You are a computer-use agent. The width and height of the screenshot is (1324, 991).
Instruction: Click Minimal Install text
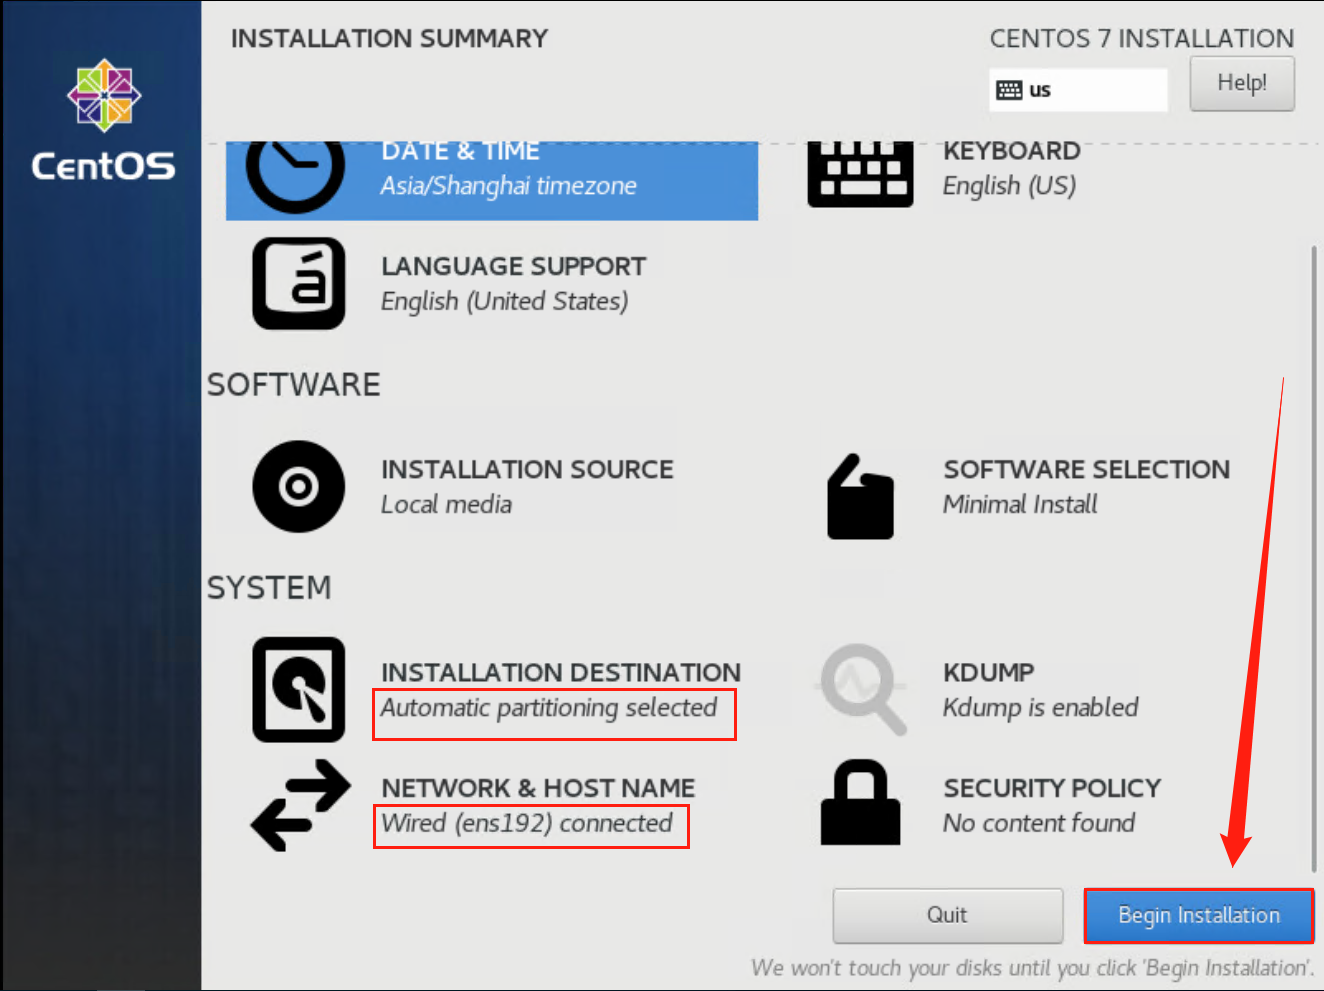point(1020,505)
